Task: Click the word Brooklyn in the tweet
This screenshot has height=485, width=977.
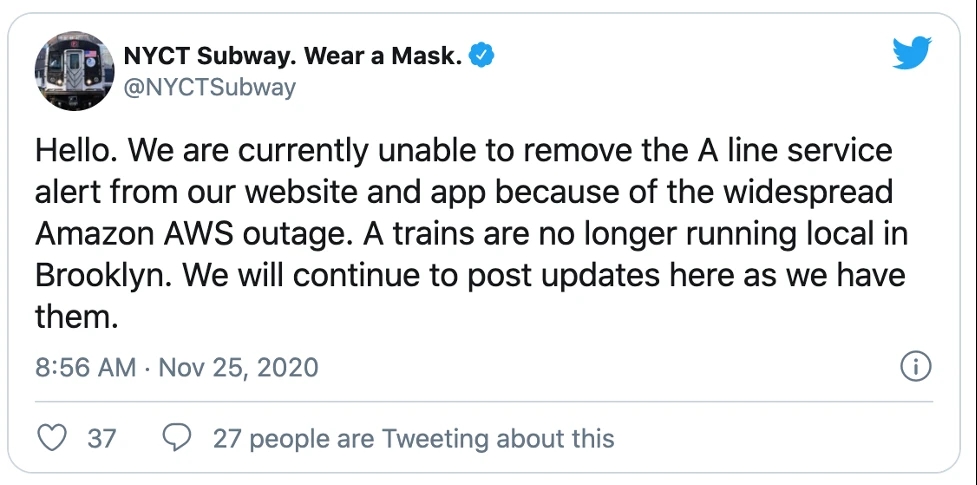Action: coord(100,277)
